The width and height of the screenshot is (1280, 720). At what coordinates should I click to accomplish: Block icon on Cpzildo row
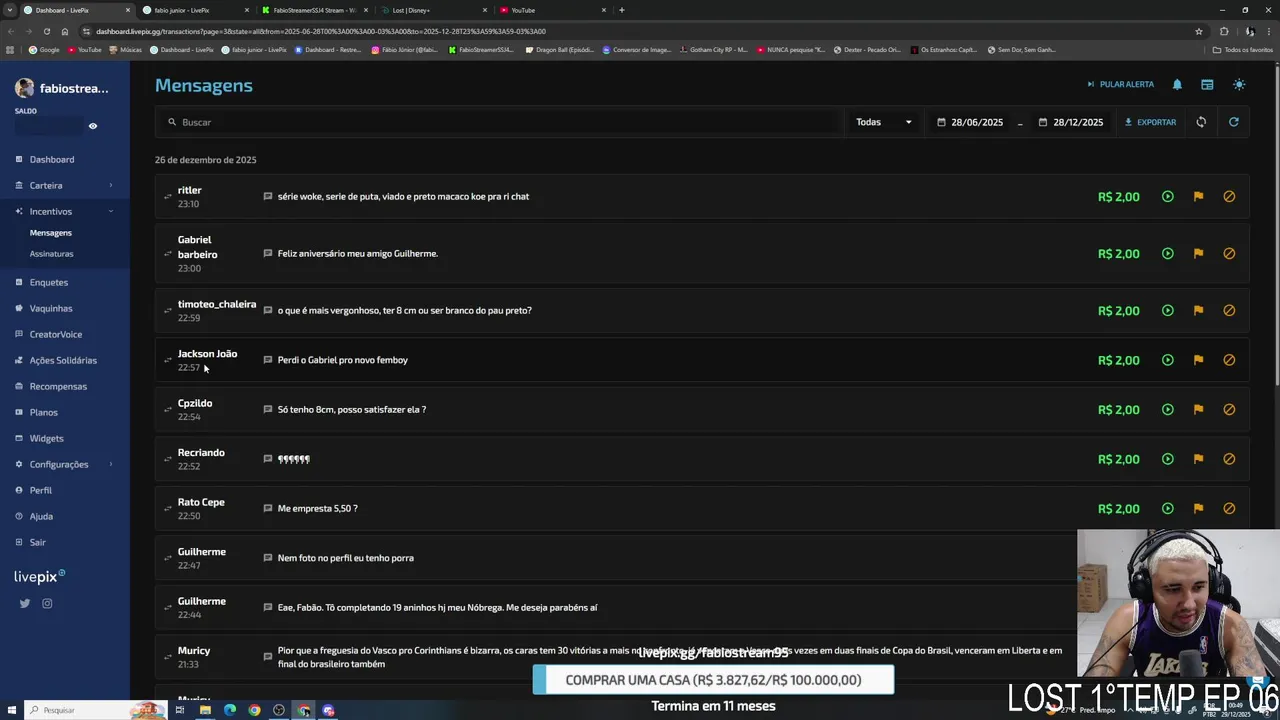[1229, 410]
